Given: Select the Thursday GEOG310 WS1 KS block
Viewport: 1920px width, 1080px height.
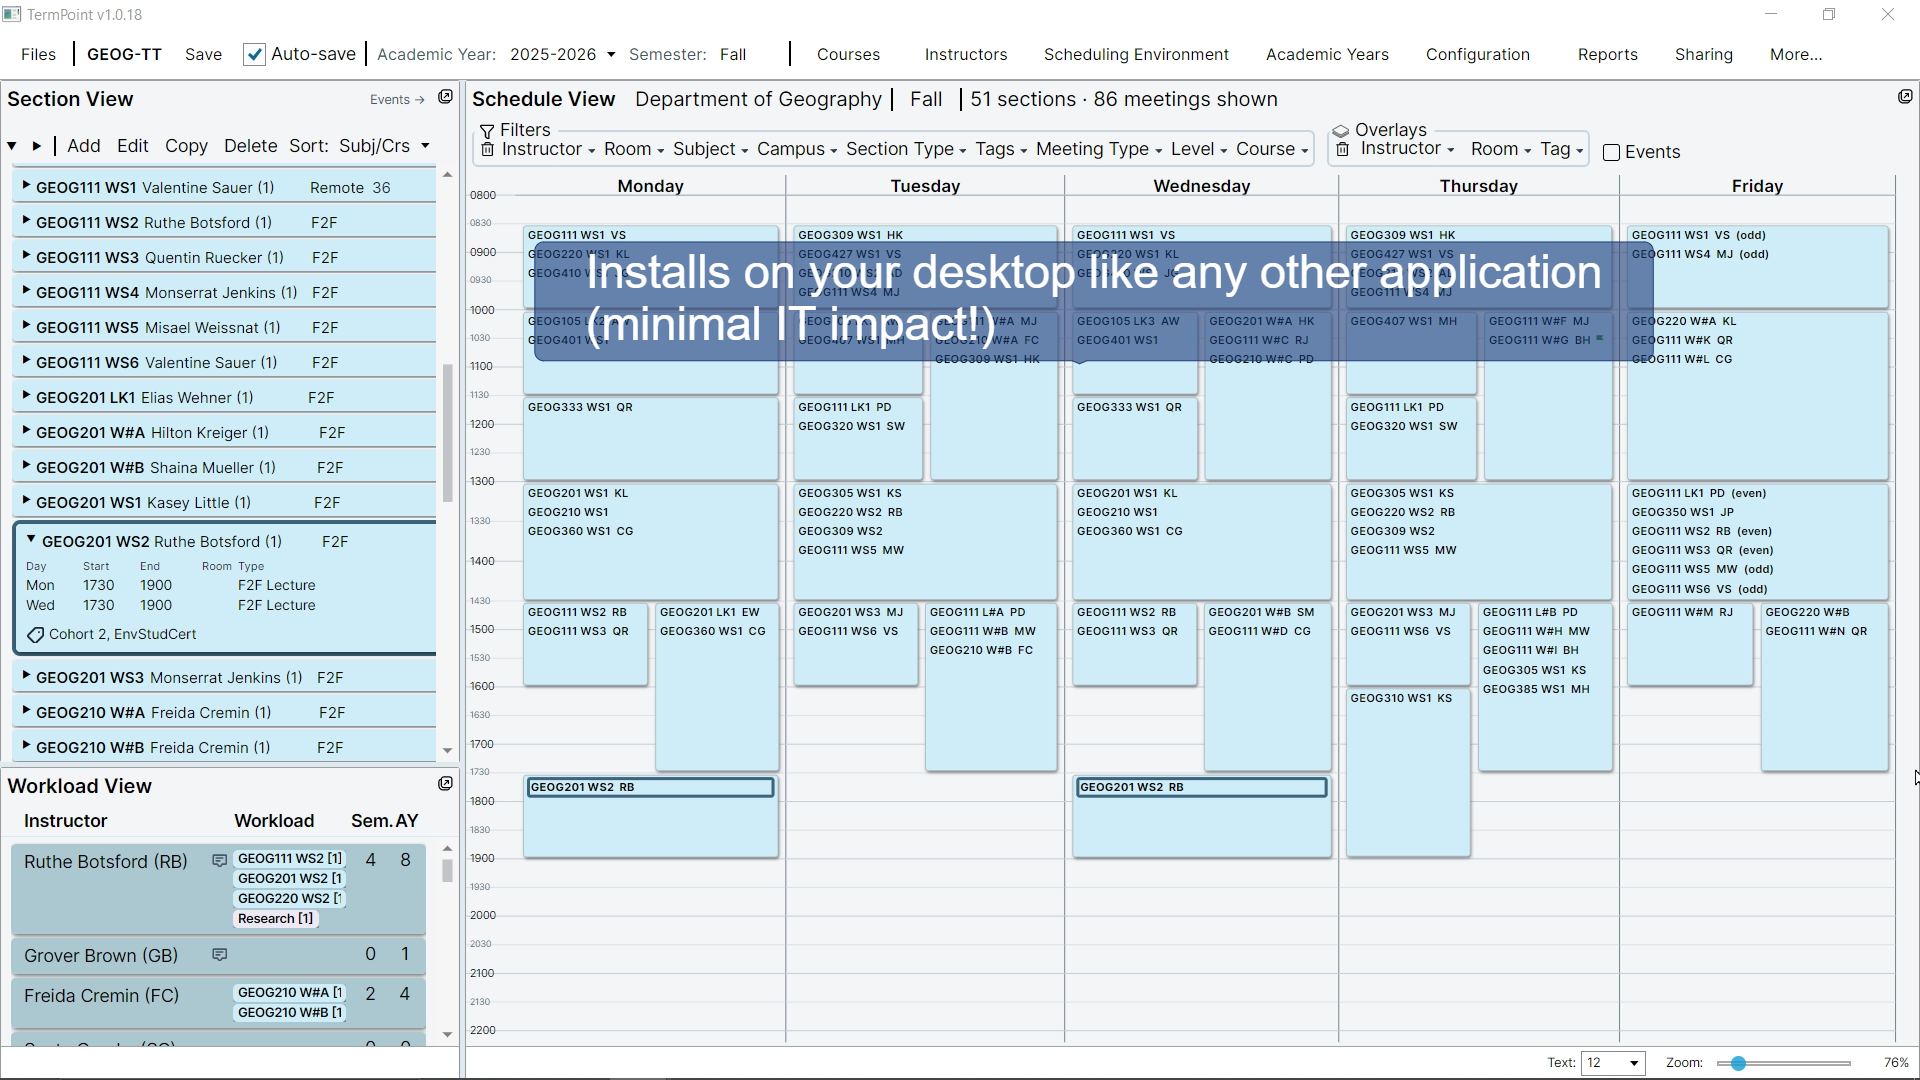Looking at the screenshot, I should 1407,772.
